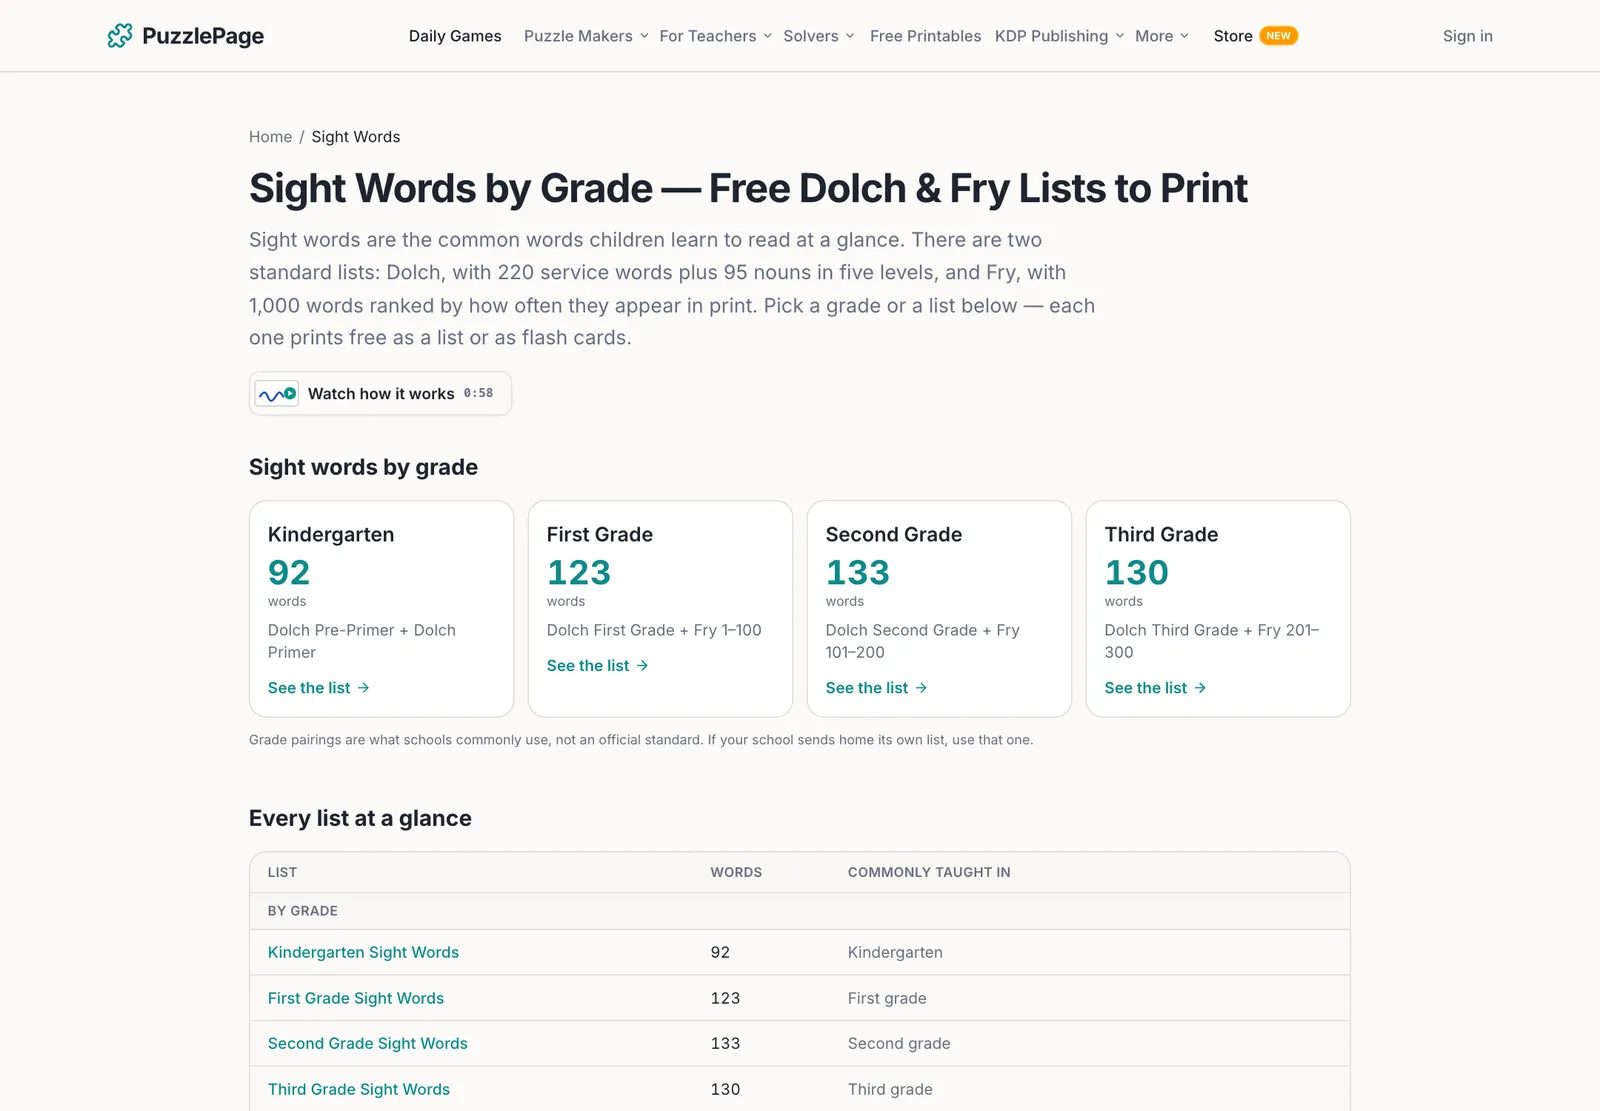Click the arrow icon beside Third Grade See the list
Image resolution: width=1600 pixels, height=1111 pixels.
1200,688
